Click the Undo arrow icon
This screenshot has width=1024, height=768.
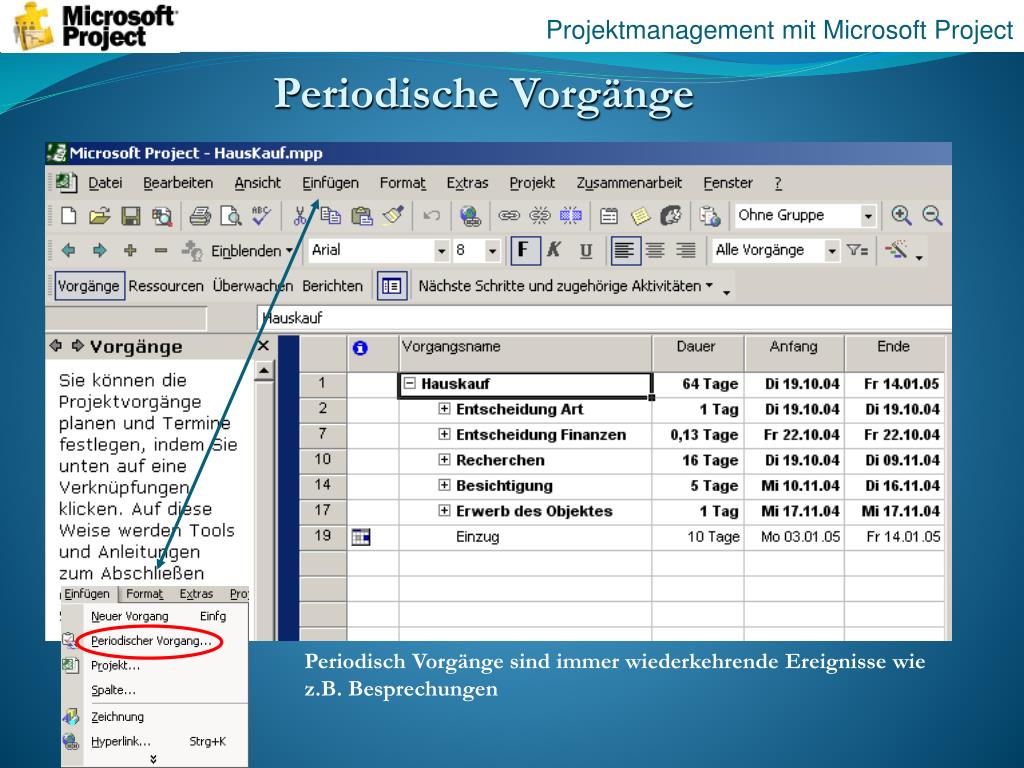pyautogui.click(x=431, y=216)
